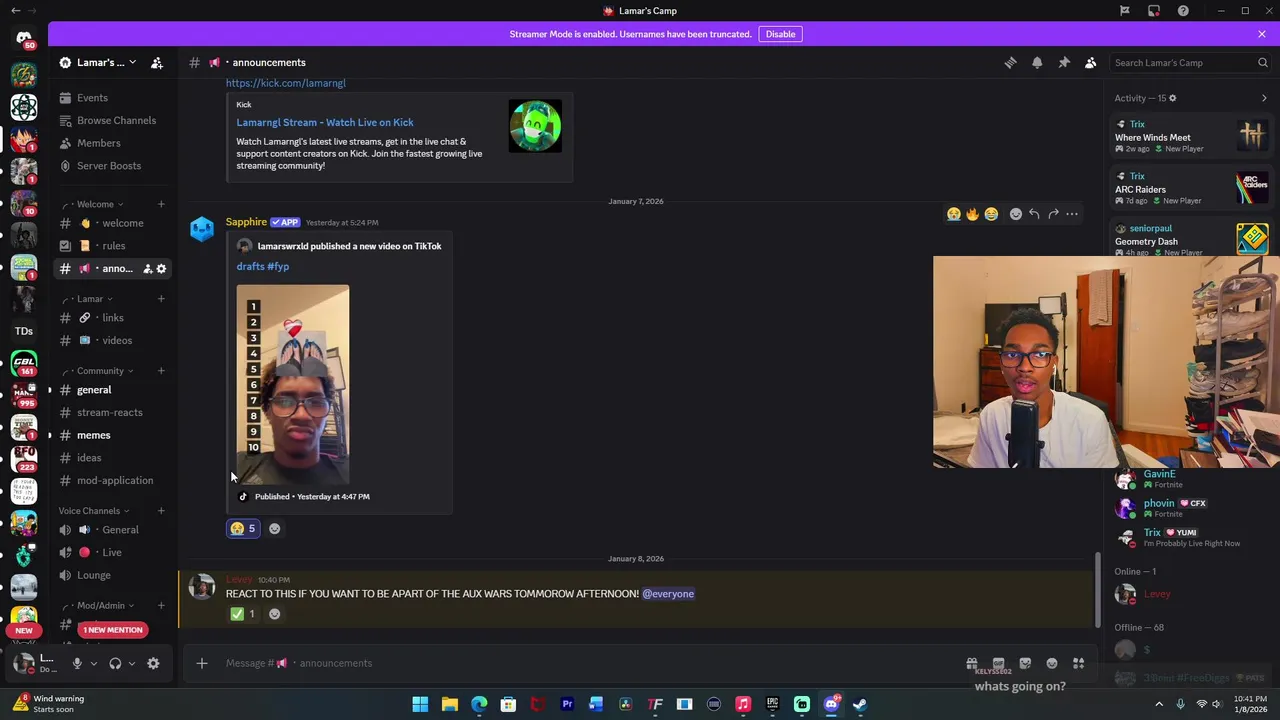Toggle microphone mute in user panel

point(77,664)
